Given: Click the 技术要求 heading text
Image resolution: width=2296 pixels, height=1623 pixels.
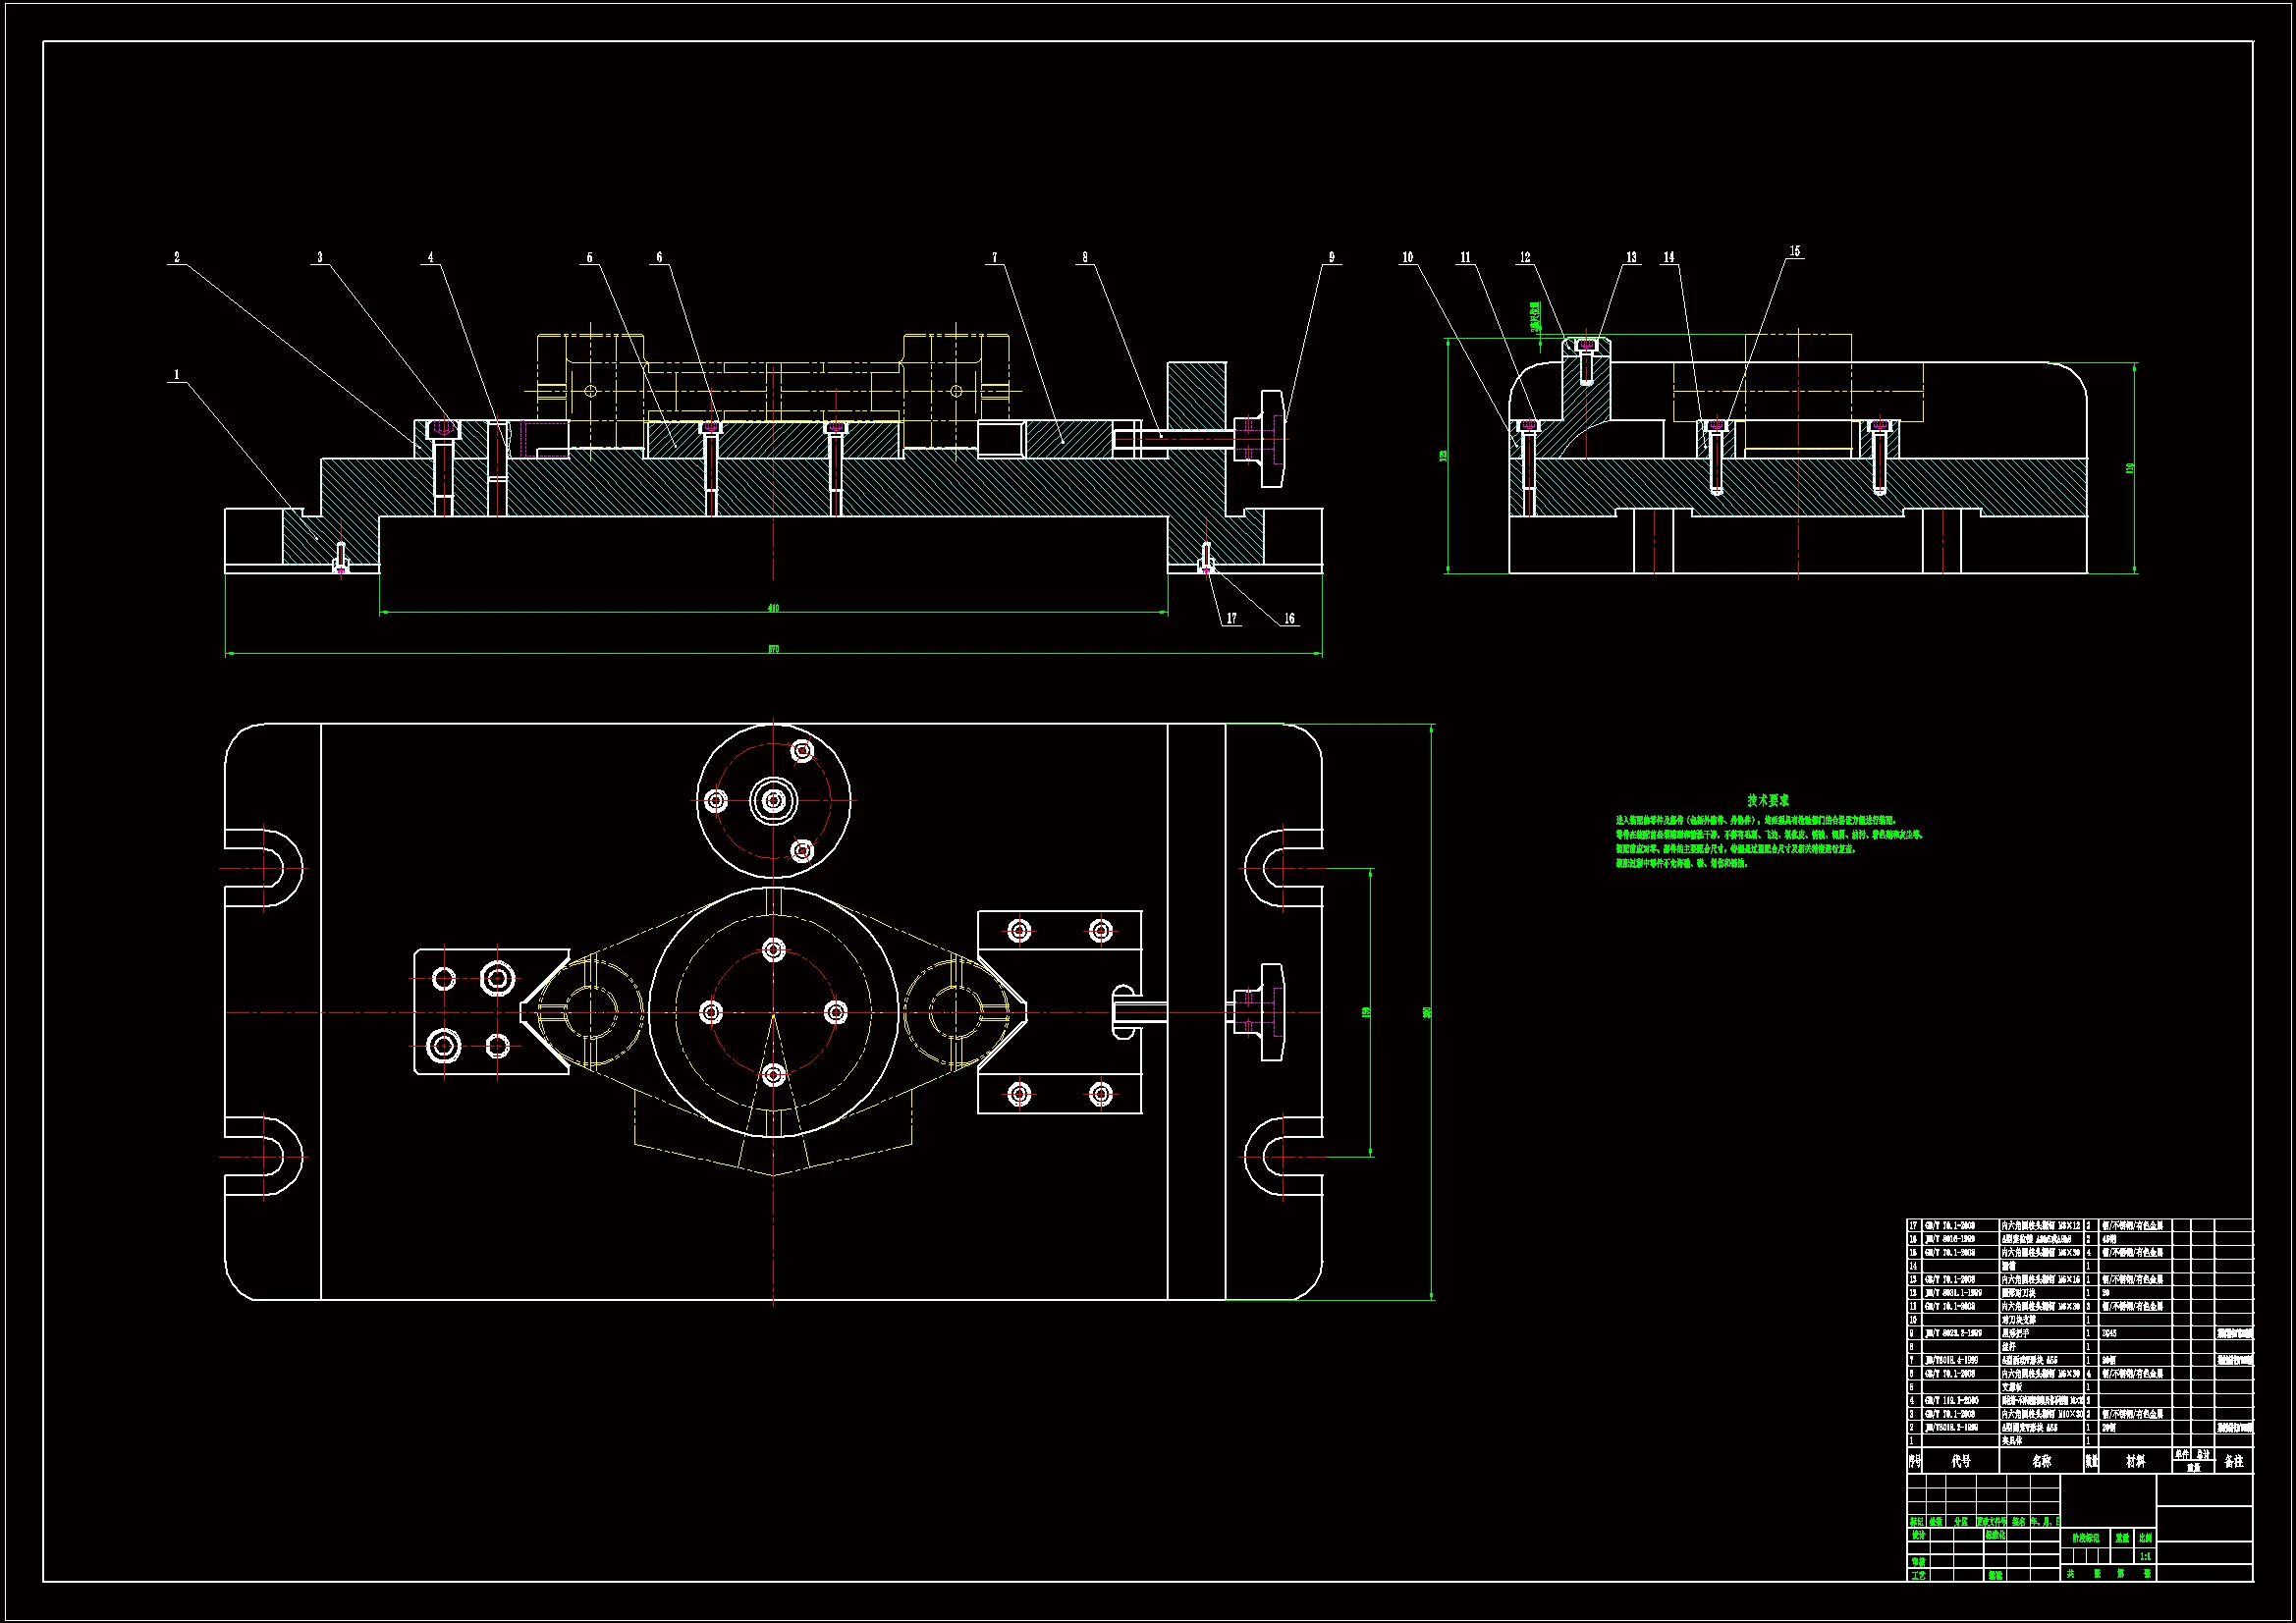Looking at the screenshot, I should pos(1768,800).
